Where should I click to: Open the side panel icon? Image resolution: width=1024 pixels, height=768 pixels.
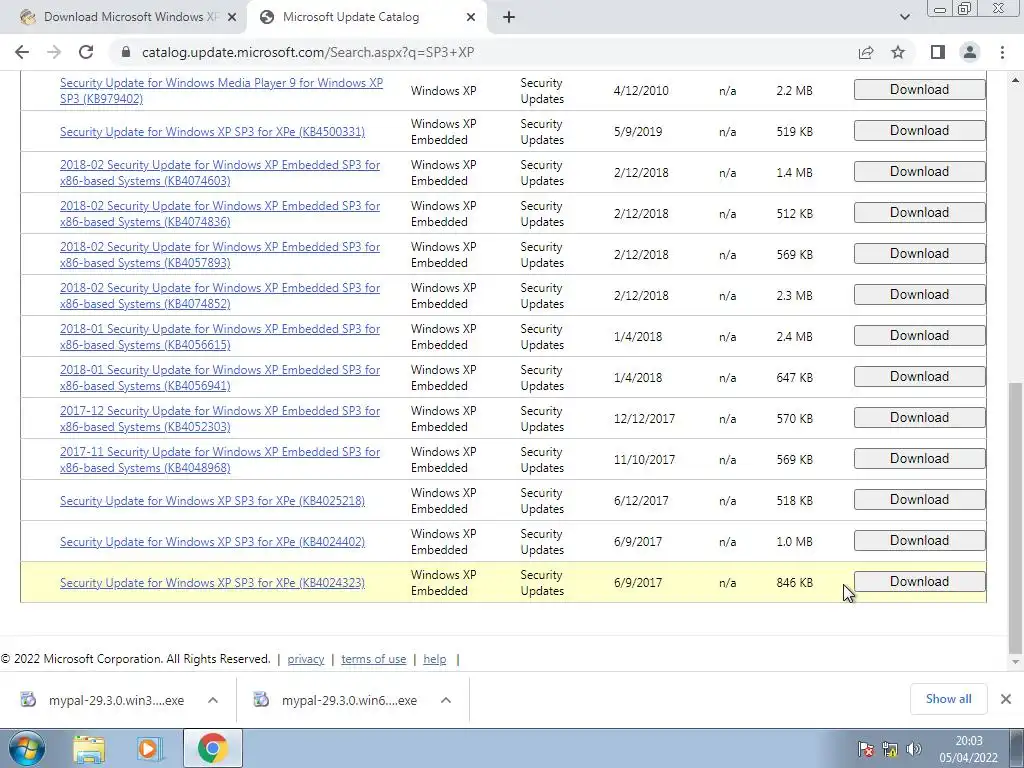(x=938, y=52)
